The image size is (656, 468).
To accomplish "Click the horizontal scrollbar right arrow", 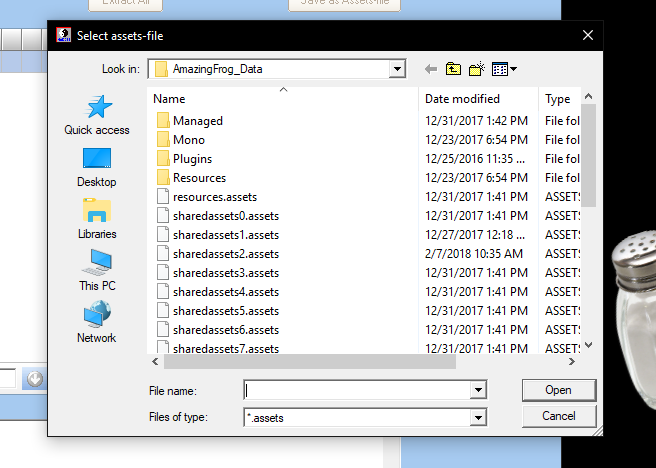I will [x=572, y=361].
